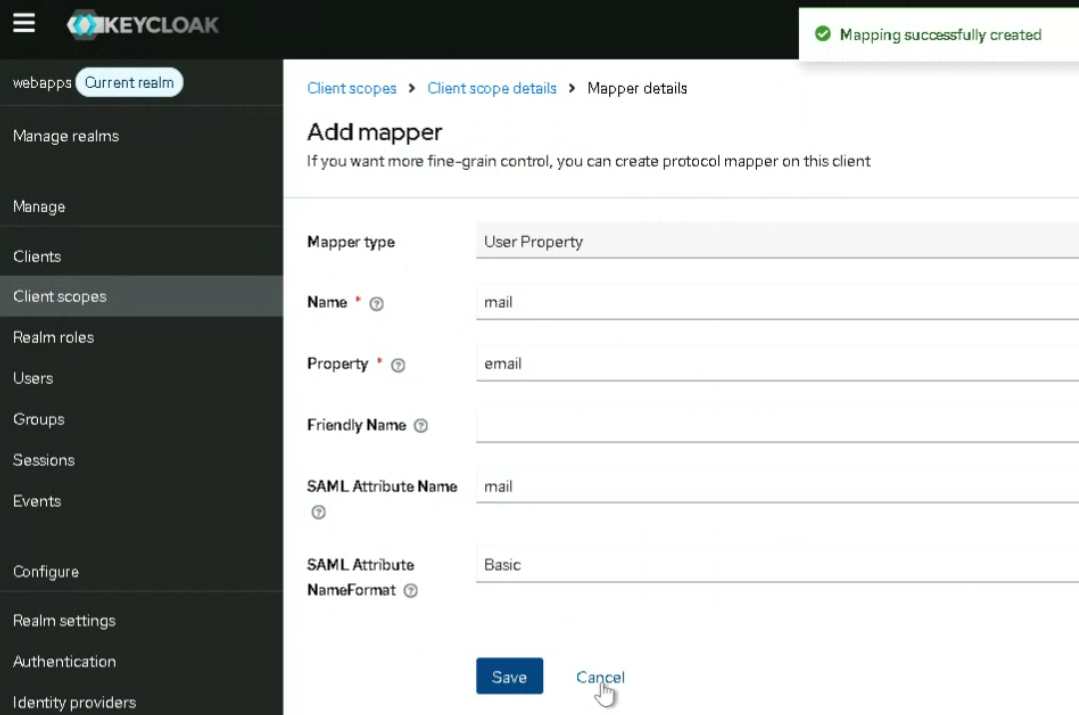Click the Friendly Name input field
1079x715 pixels.
(x=776, y=425)
